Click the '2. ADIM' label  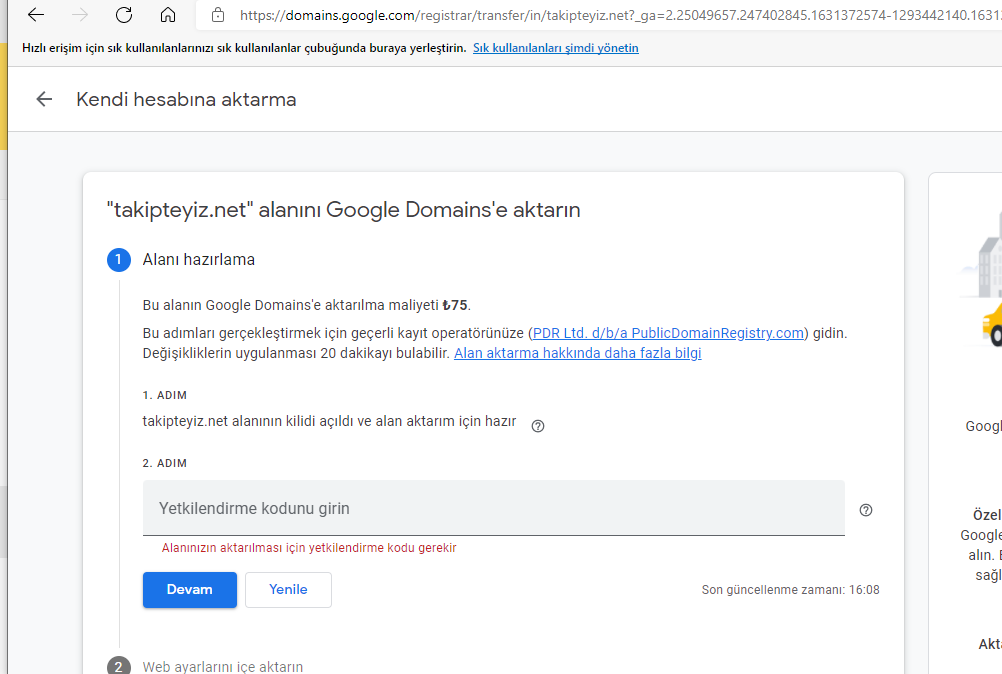pyautogui.click(x=165, y=463)
